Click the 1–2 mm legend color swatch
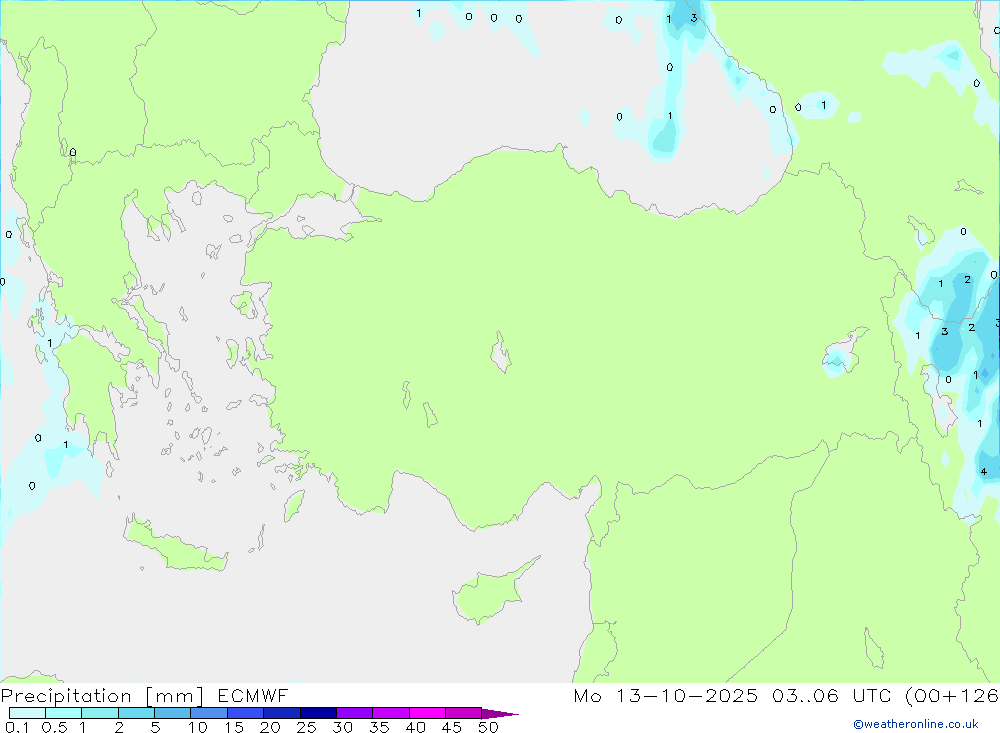Viewport: 1000px width, 733px height. pyautogui.click(x=100, y=713)
